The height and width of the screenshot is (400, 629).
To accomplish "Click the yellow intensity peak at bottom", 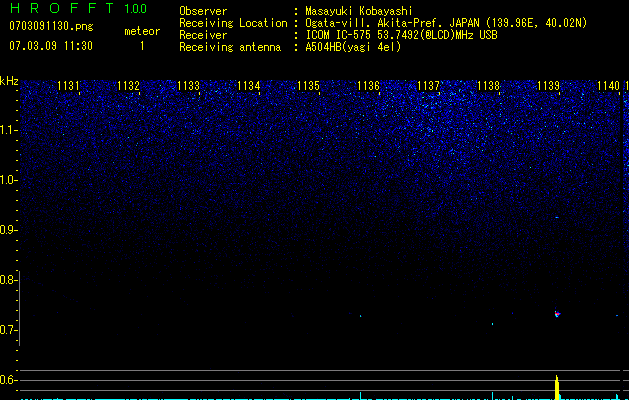I will pos(557,387).
